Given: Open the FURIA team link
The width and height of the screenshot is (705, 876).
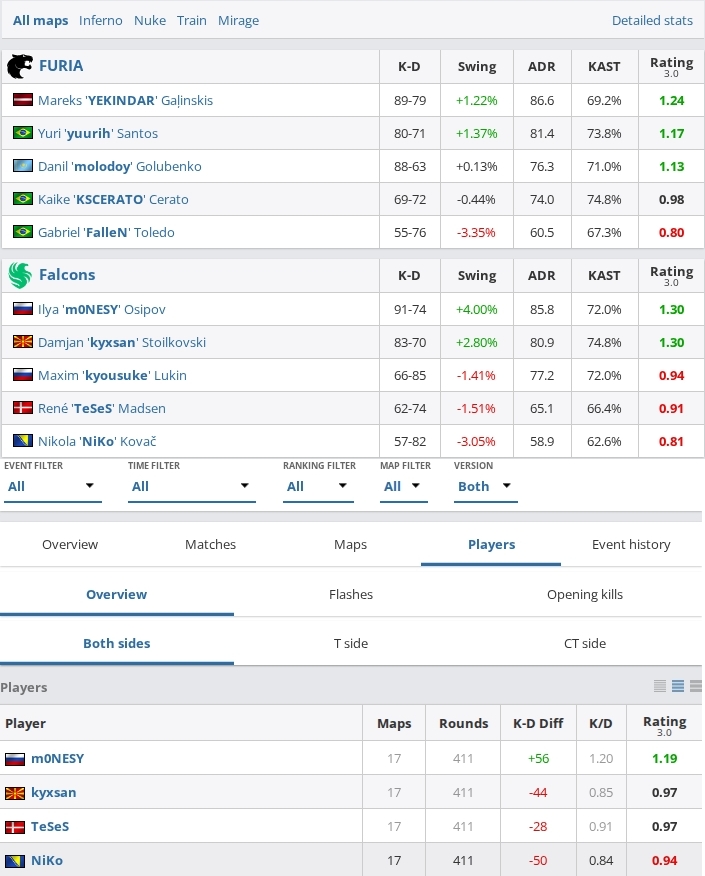Looking at the screenshot, I should click(61, 66).
